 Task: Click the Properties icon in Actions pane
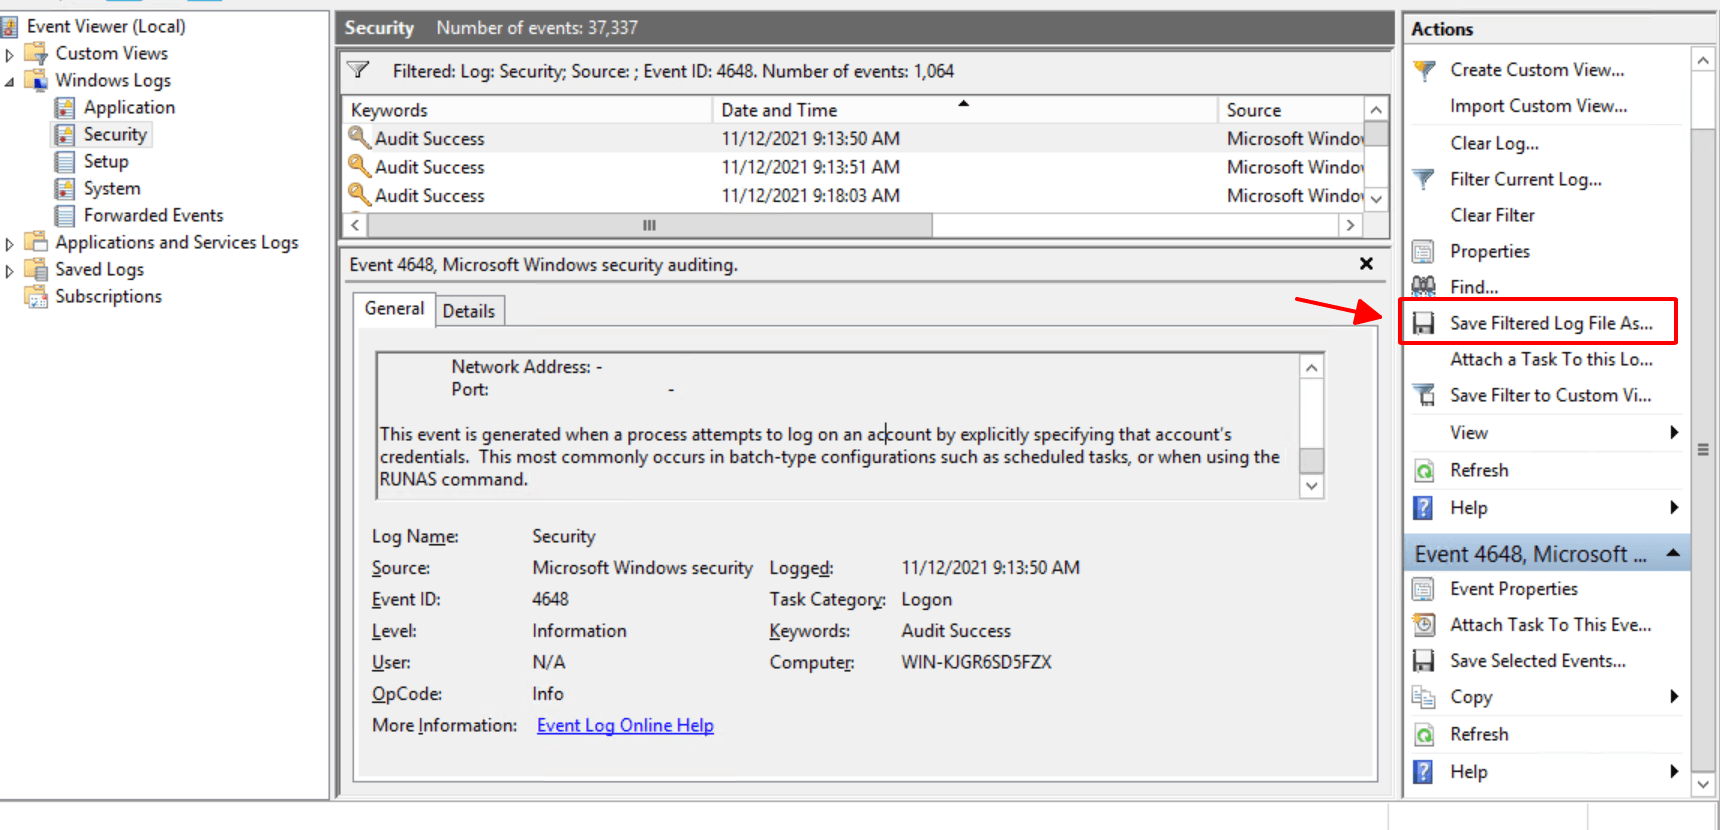[x=1423, y=251]
